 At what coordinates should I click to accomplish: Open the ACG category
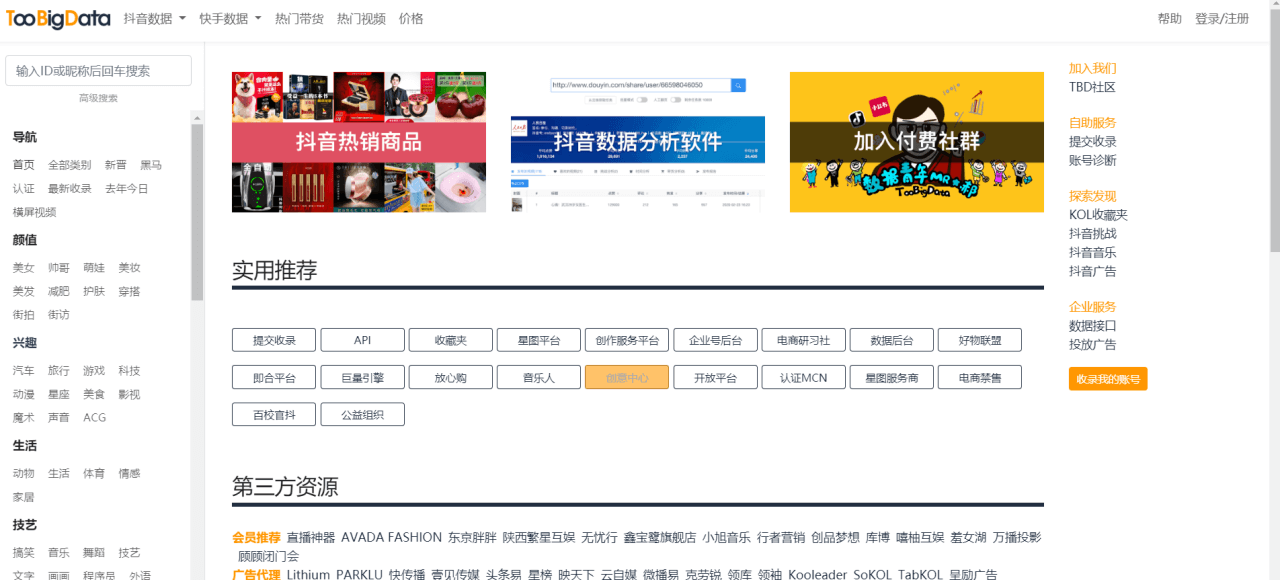pos(94,418)
